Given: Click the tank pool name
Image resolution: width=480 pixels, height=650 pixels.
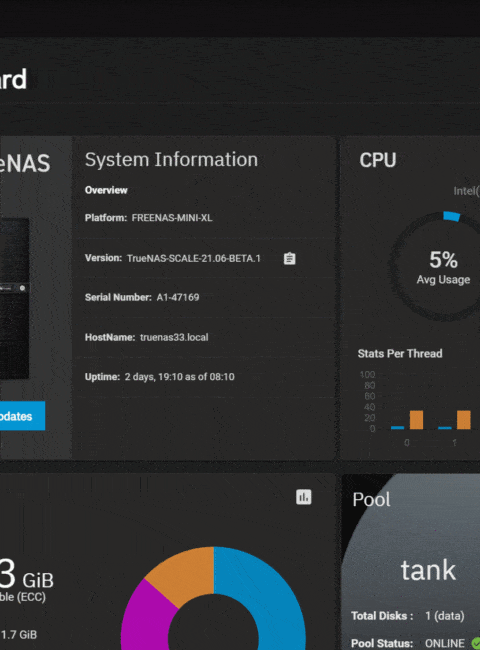Looking at the screenshot, I should coord(428,570).
